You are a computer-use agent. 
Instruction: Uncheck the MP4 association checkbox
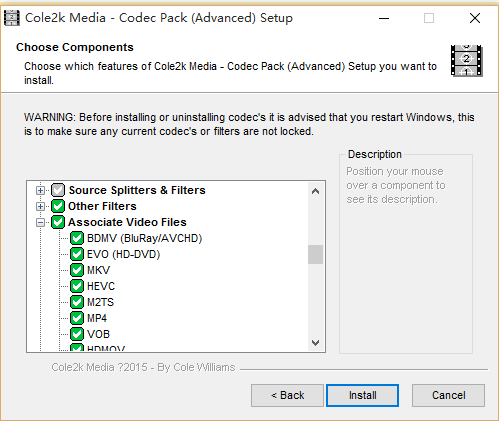(77, 318)
